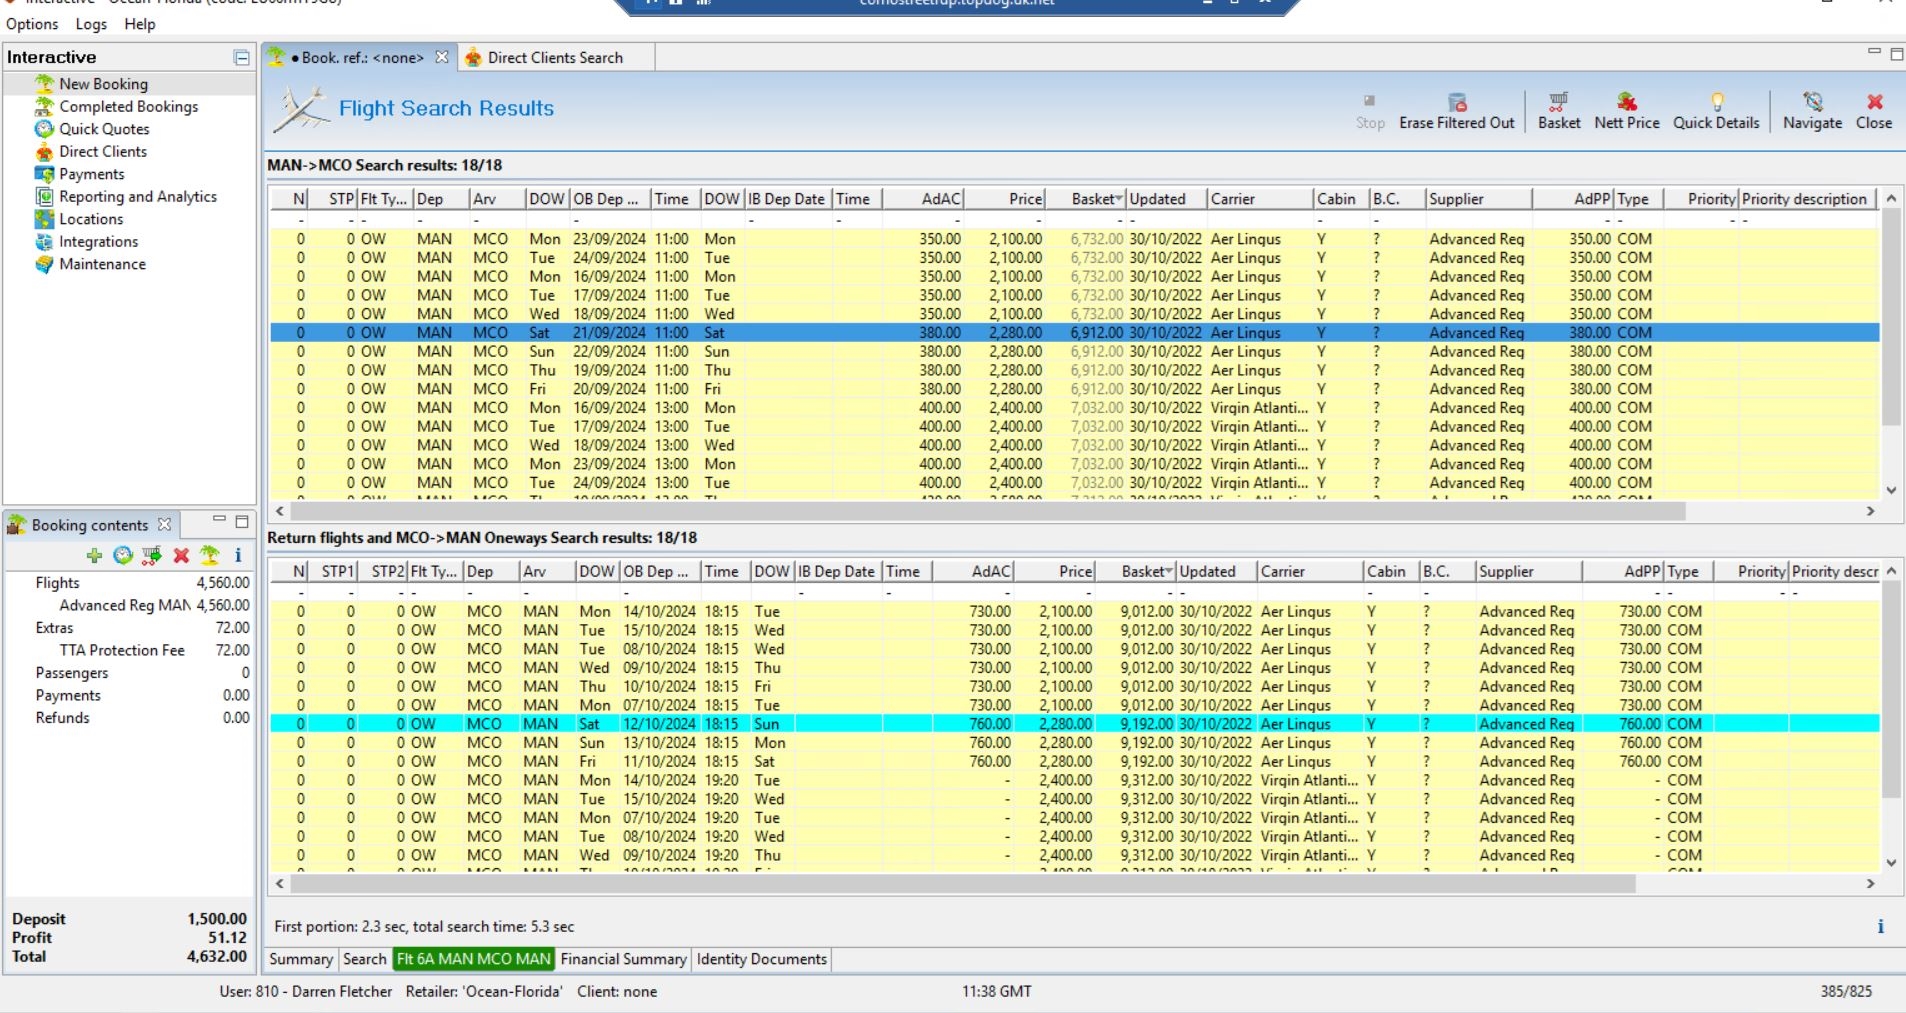Click the blue info icon in Booking contents
The width and height of the screenshot is (1906, 1013).
(238, 555)
